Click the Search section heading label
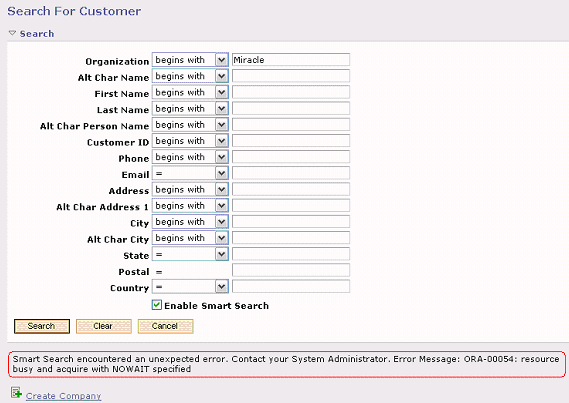This screenshot has width=569, height=403. coord(37,34)
